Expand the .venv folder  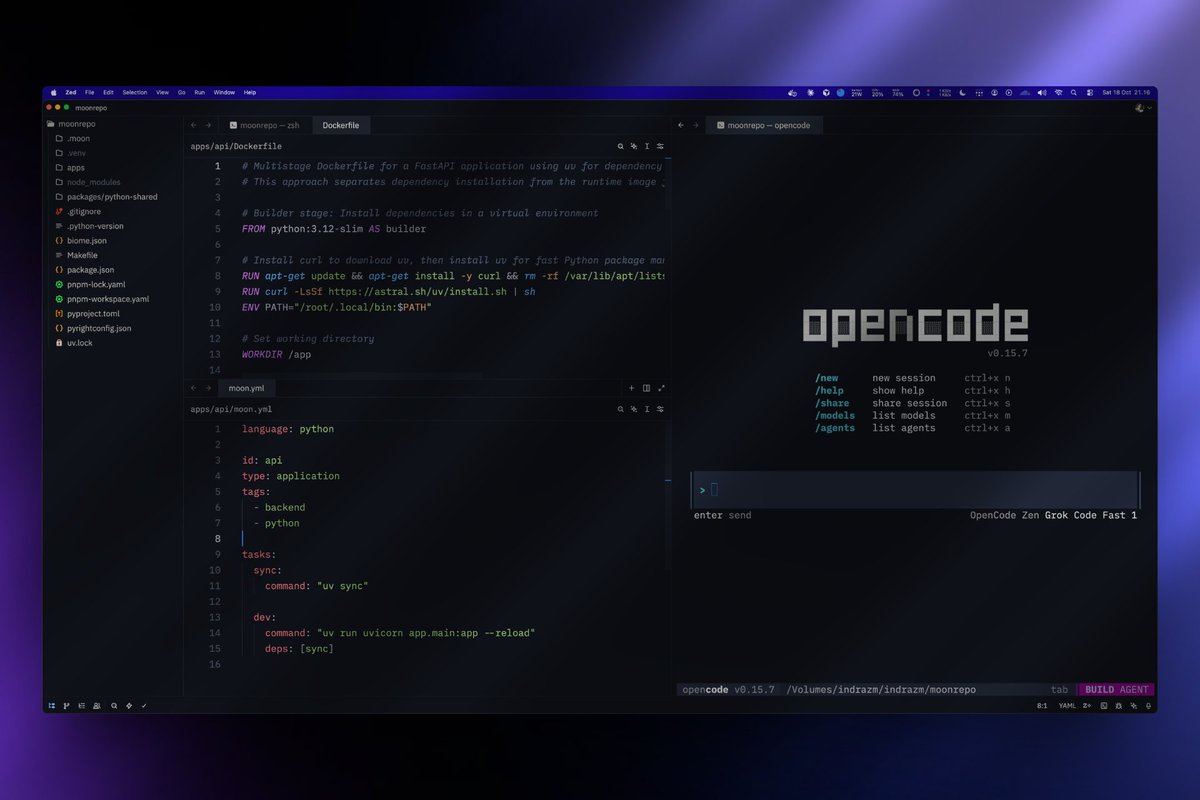(72, 153)
